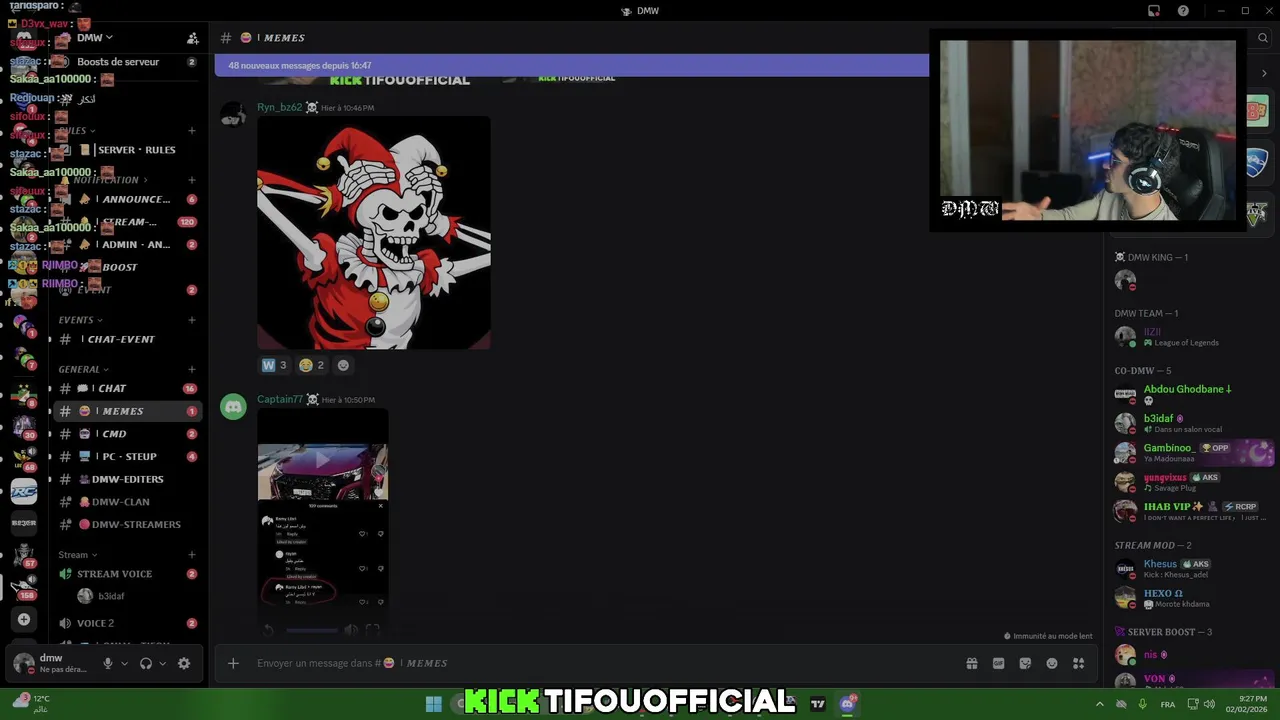Image resolution: width=1280 pixels, height=720 pixels.
Task: Collapse the GENERAL category
Action: coord(83,369)
